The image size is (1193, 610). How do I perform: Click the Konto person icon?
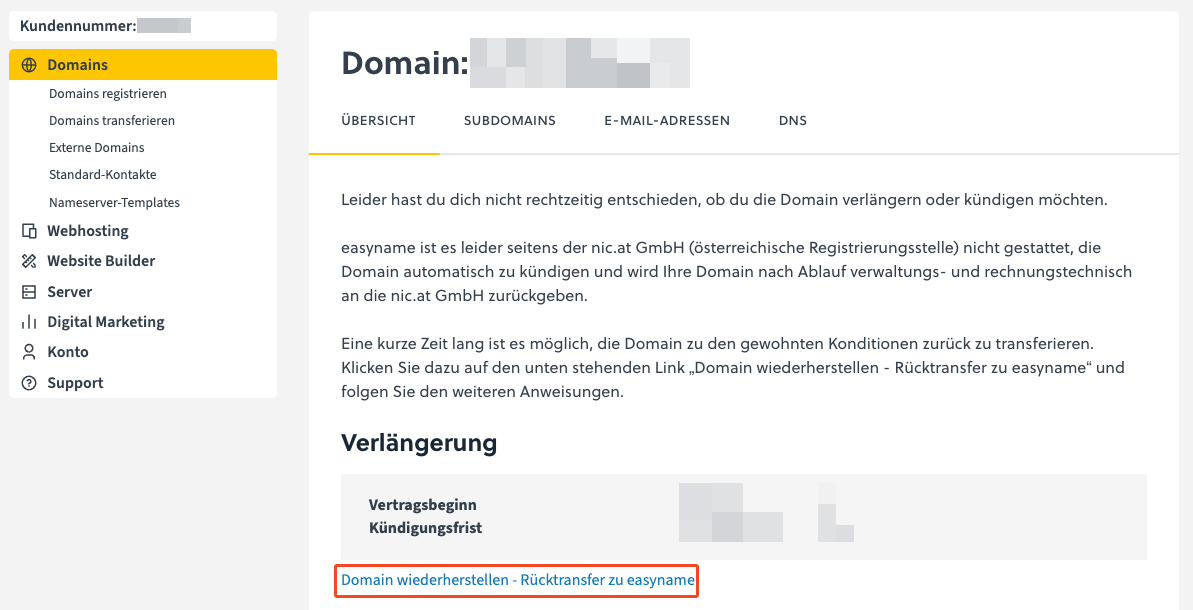[x=29, y=352]
